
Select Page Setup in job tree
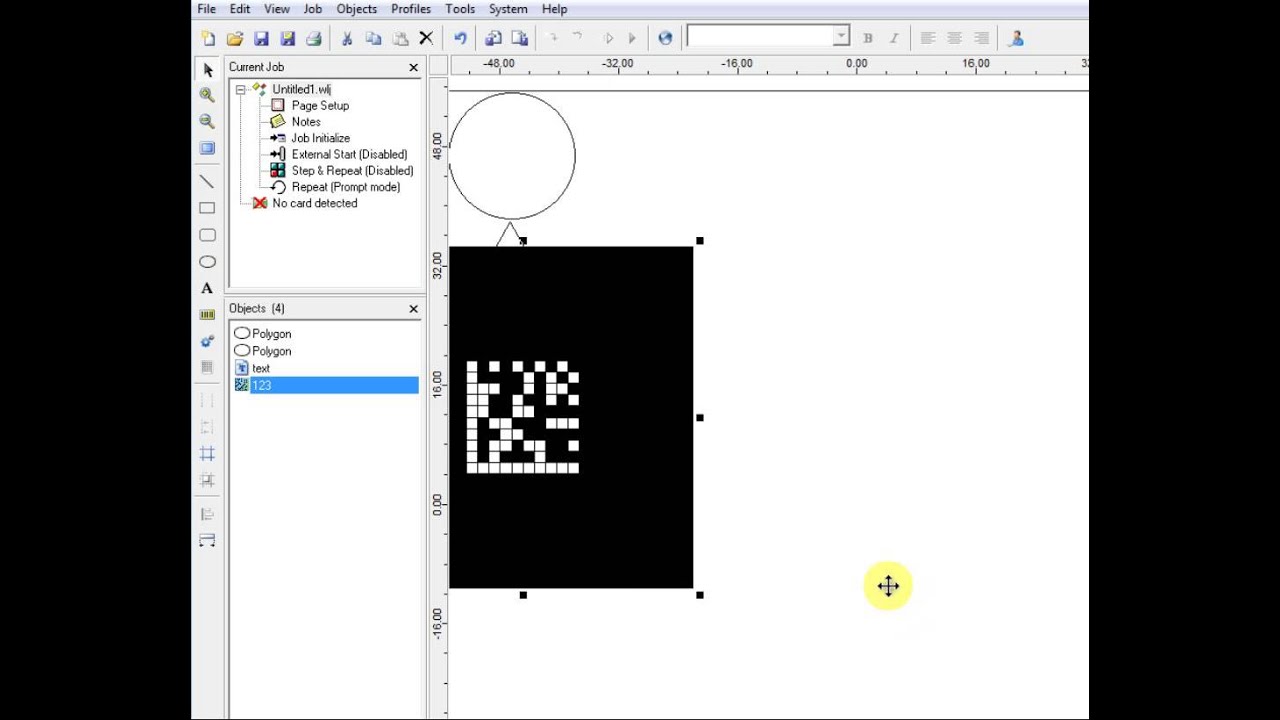point(320,105)
